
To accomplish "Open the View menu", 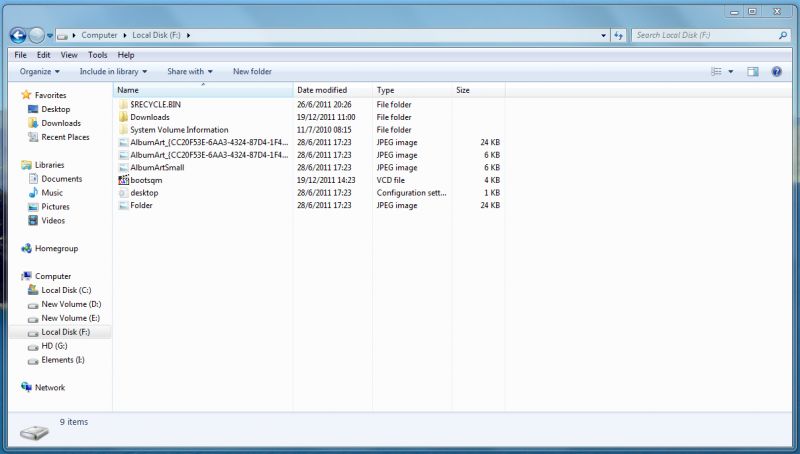I will pos(69,55).
